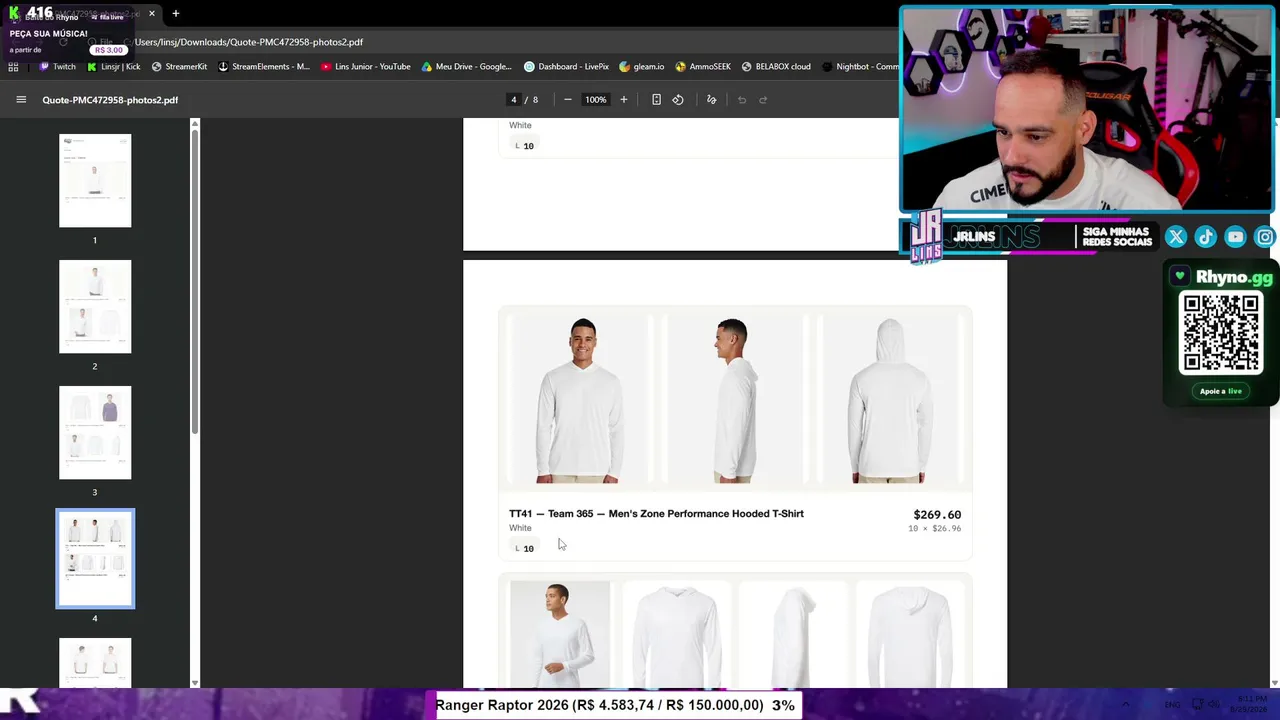Click the side view hooded shirt photo
This screenshot has width=1280, height=720.
point(734,401)
